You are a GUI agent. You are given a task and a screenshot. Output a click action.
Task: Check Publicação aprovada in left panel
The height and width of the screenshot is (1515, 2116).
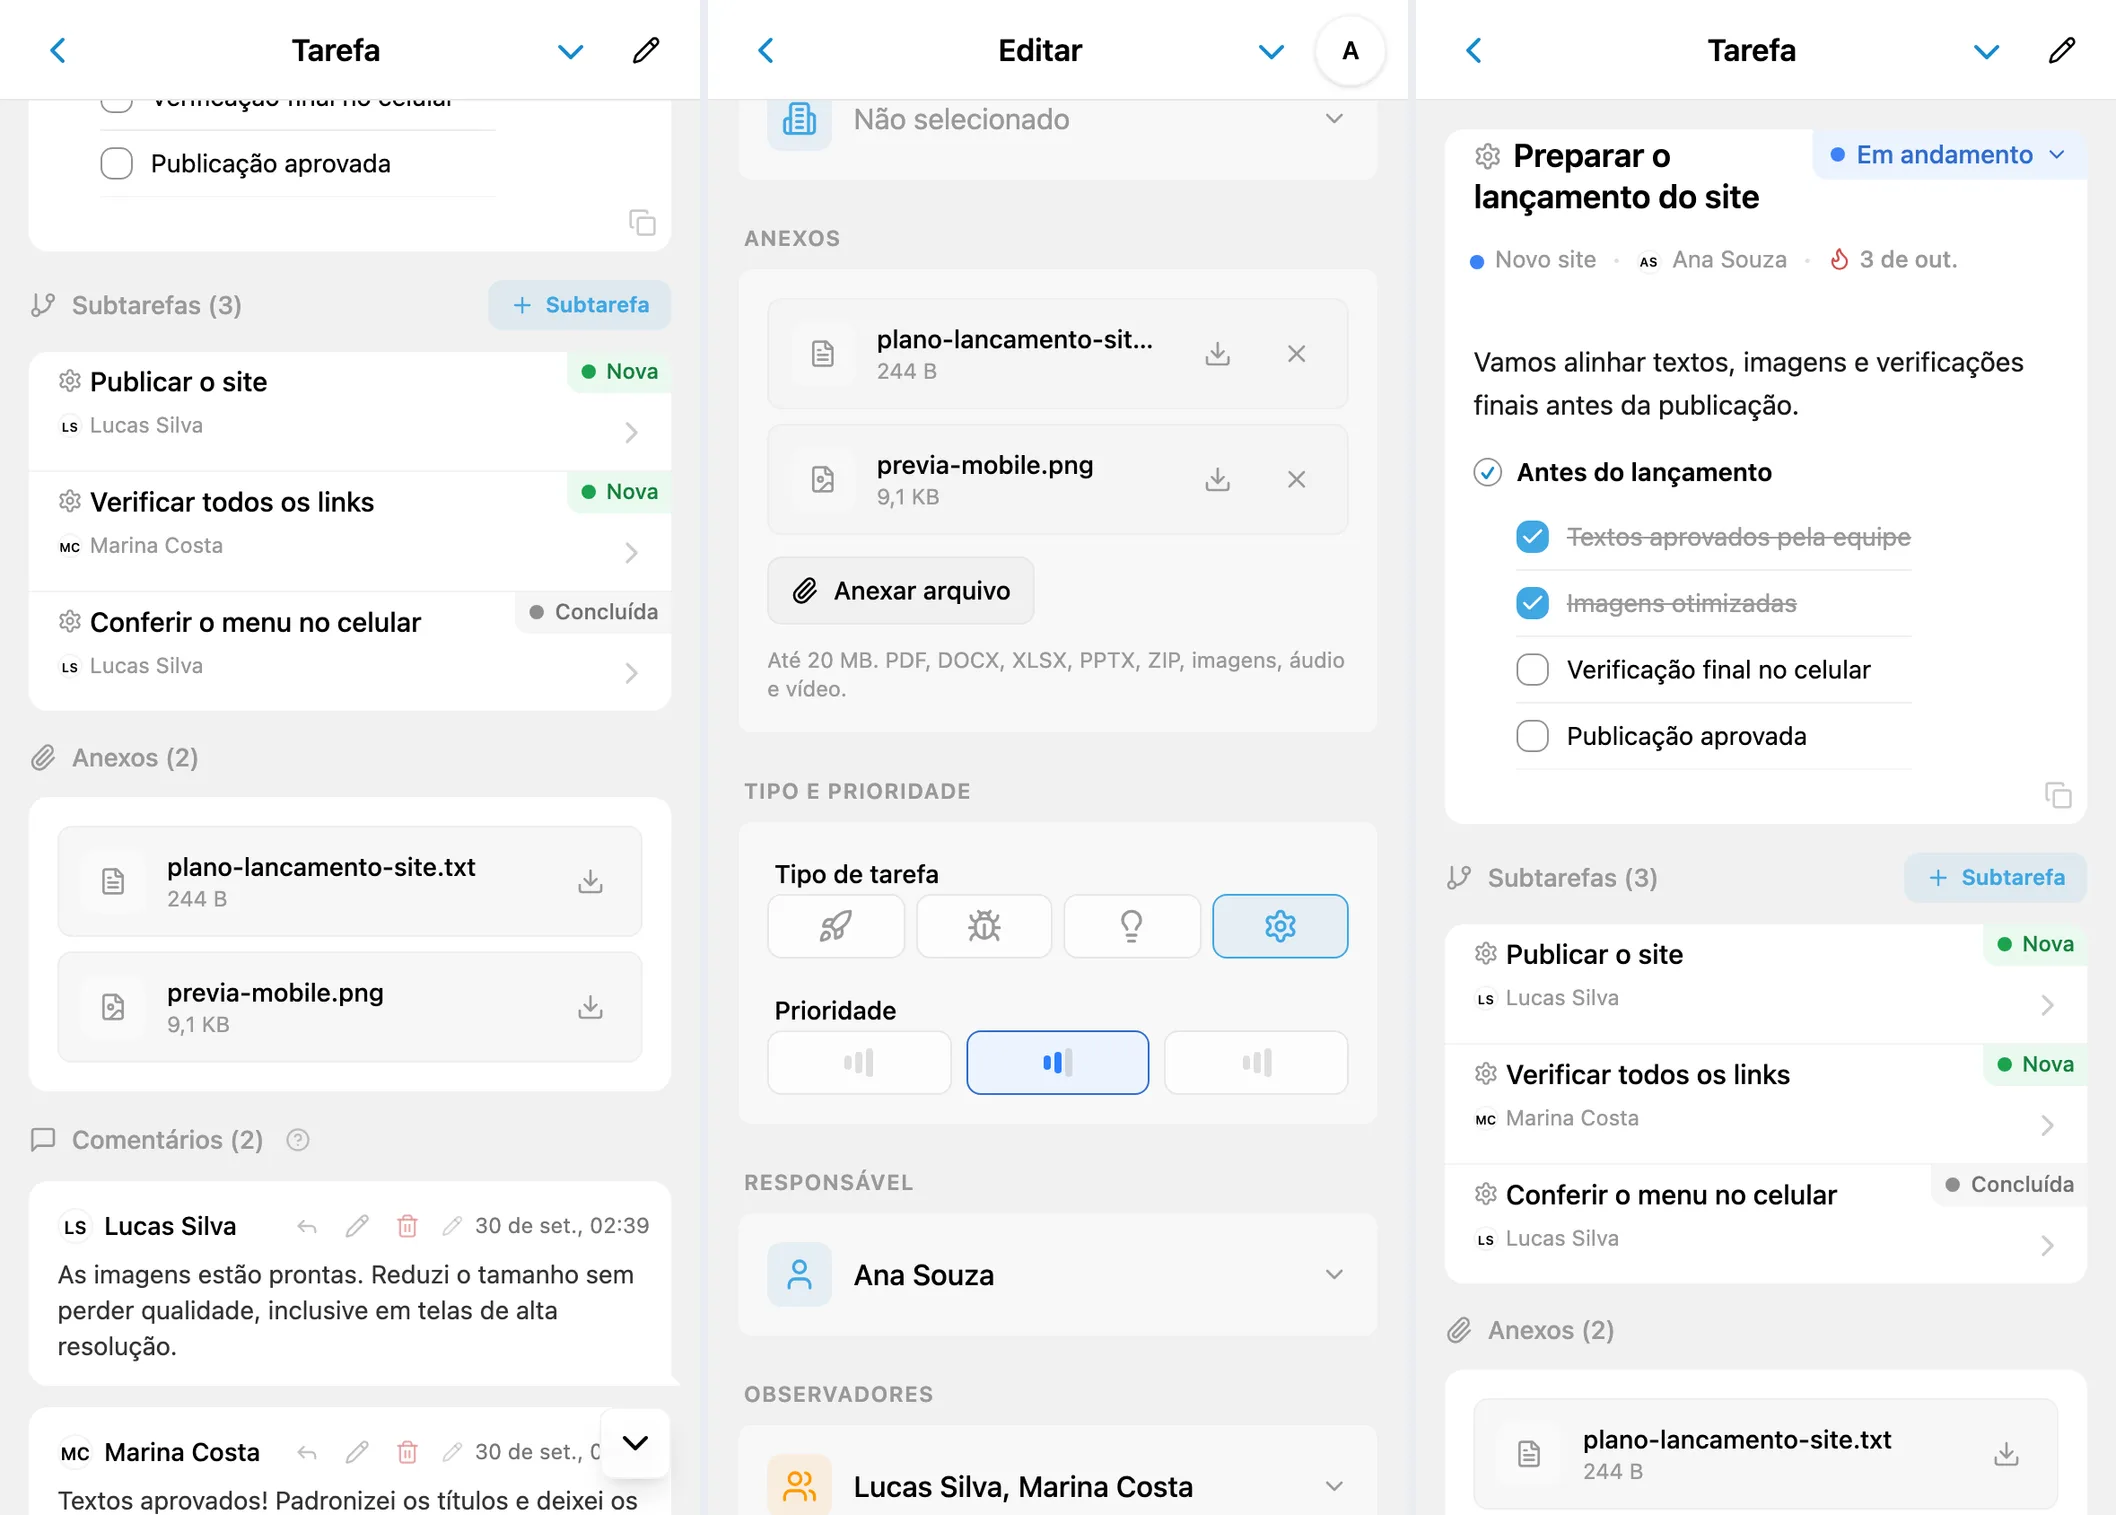click(x=117, y=164)
